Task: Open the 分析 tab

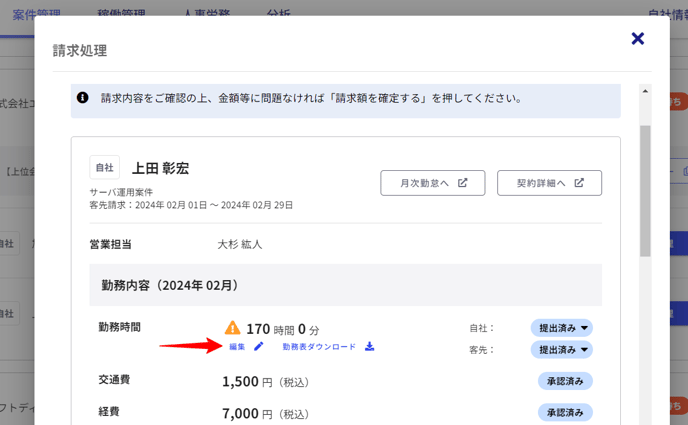Action: pyautogui.click(x=279, y=14)
